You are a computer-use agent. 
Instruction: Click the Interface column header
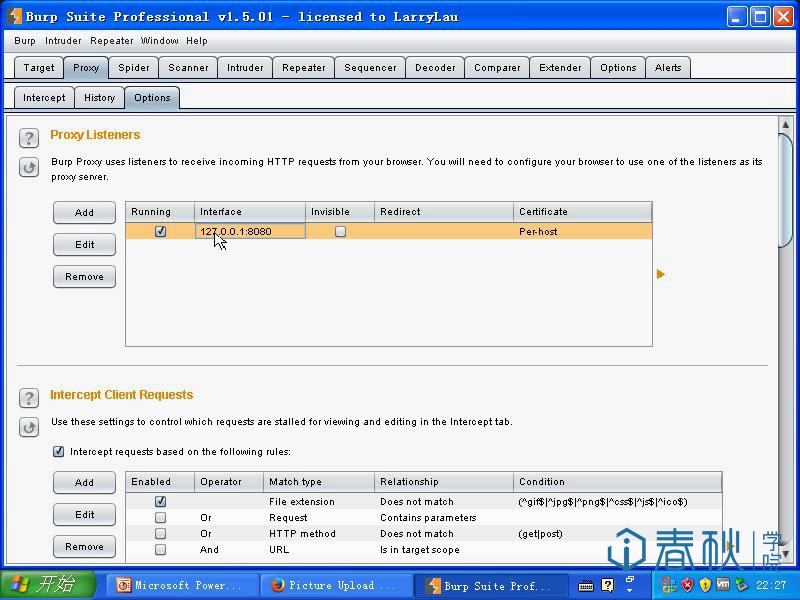pyautogui.click(x=249, y=212)
